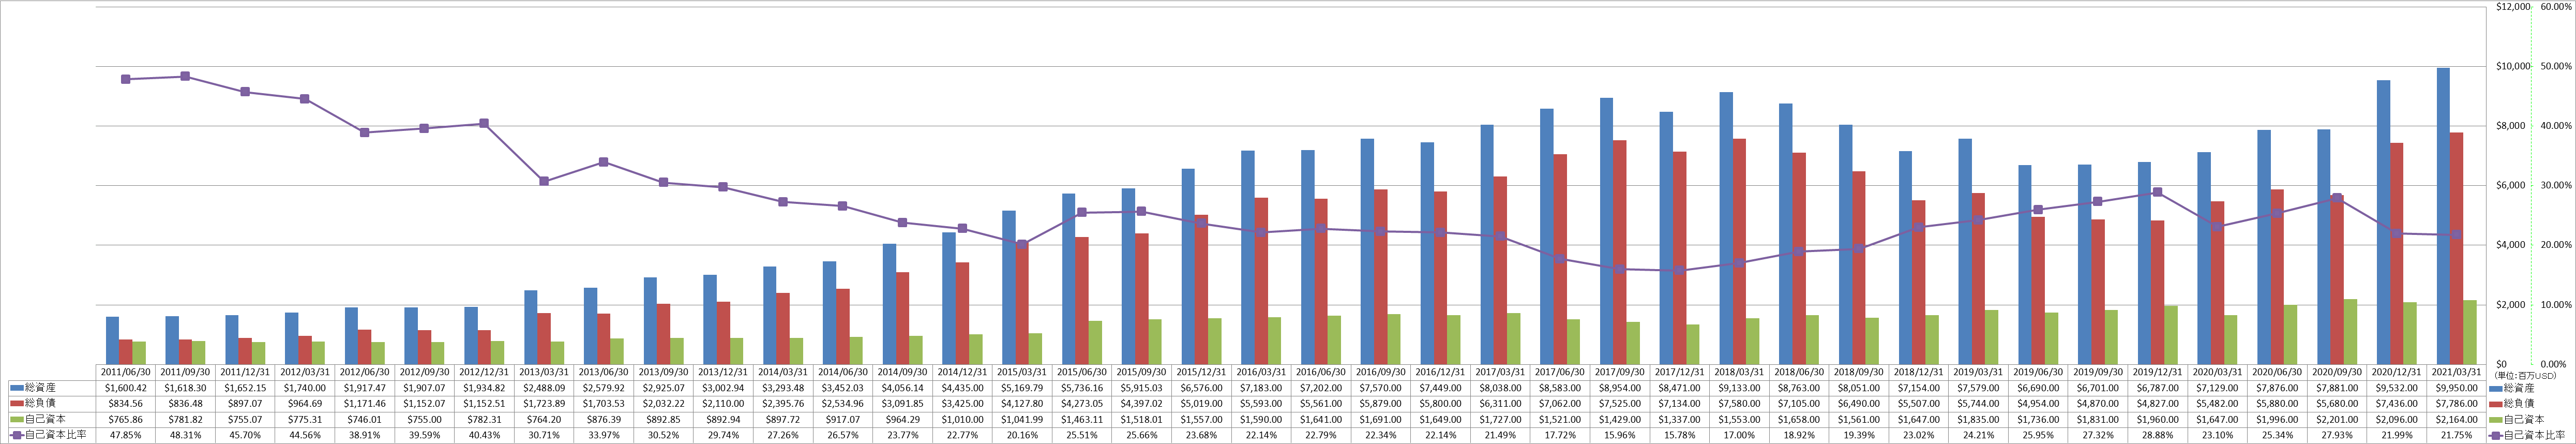Image resolution: width=2576 pixels, height=444 pixels.
Task: Click 総資産 label in left-hand legend
Action: coord(40,387)
